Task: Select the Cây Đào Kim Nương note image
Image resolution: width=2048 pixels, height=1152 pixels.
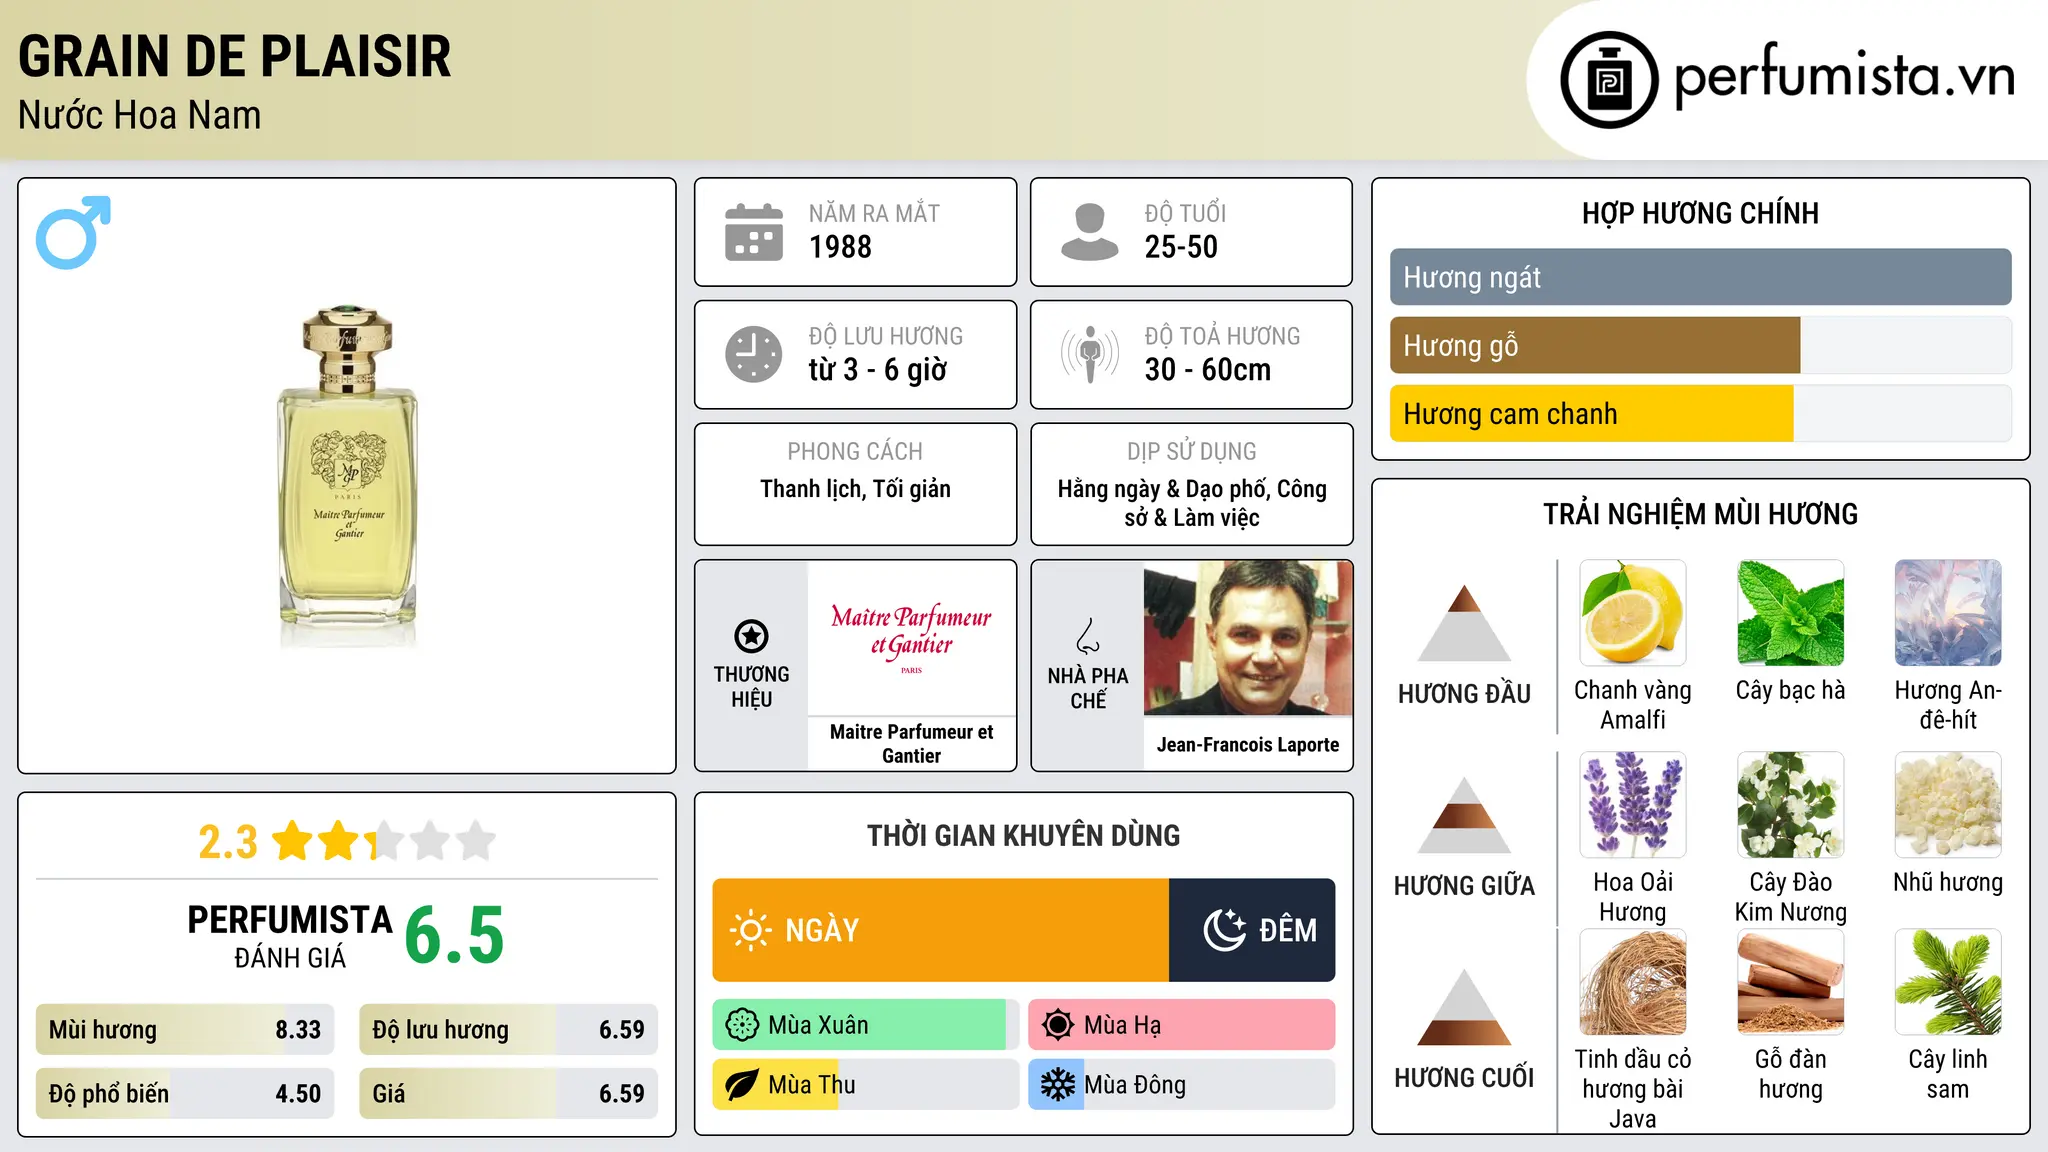Action: coord(1791,805)
